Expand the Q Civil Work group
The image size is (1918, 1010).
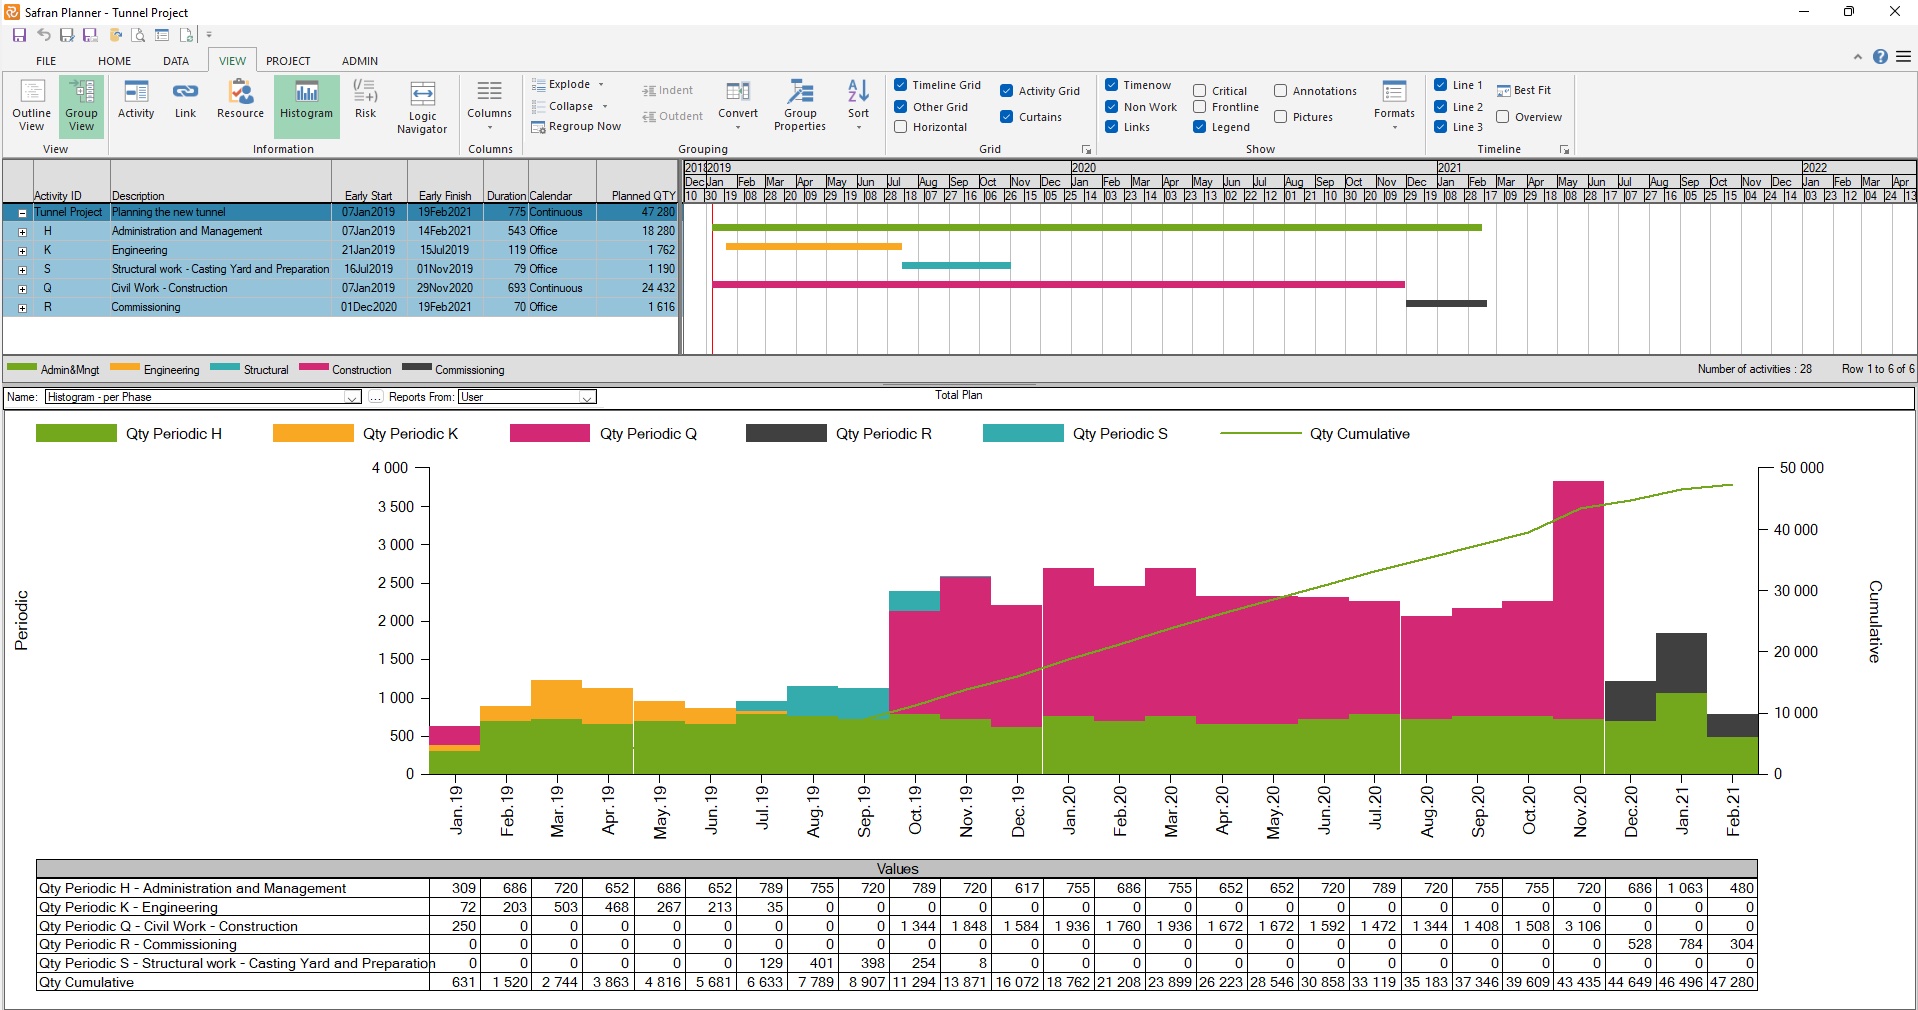22,289
